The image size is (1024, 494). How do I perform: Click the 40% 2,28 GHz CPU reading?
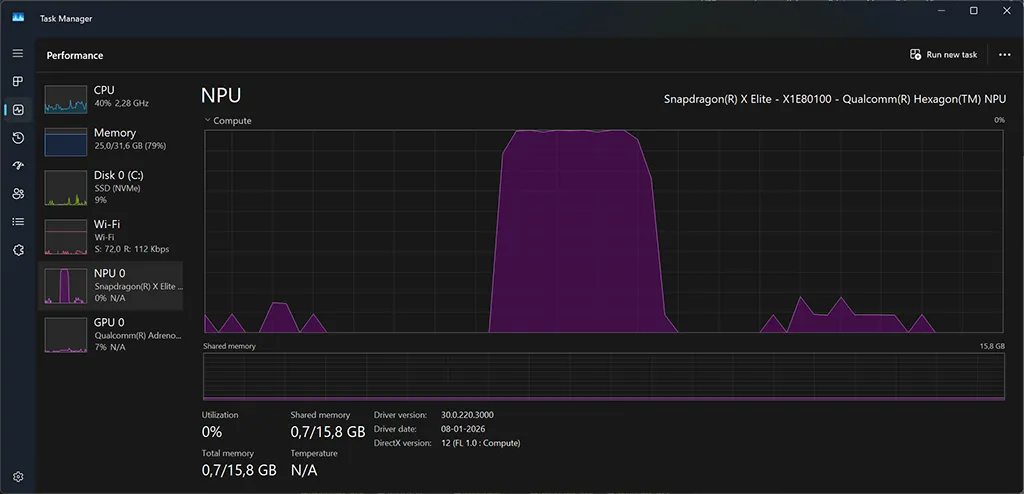(x=121, y=103)
